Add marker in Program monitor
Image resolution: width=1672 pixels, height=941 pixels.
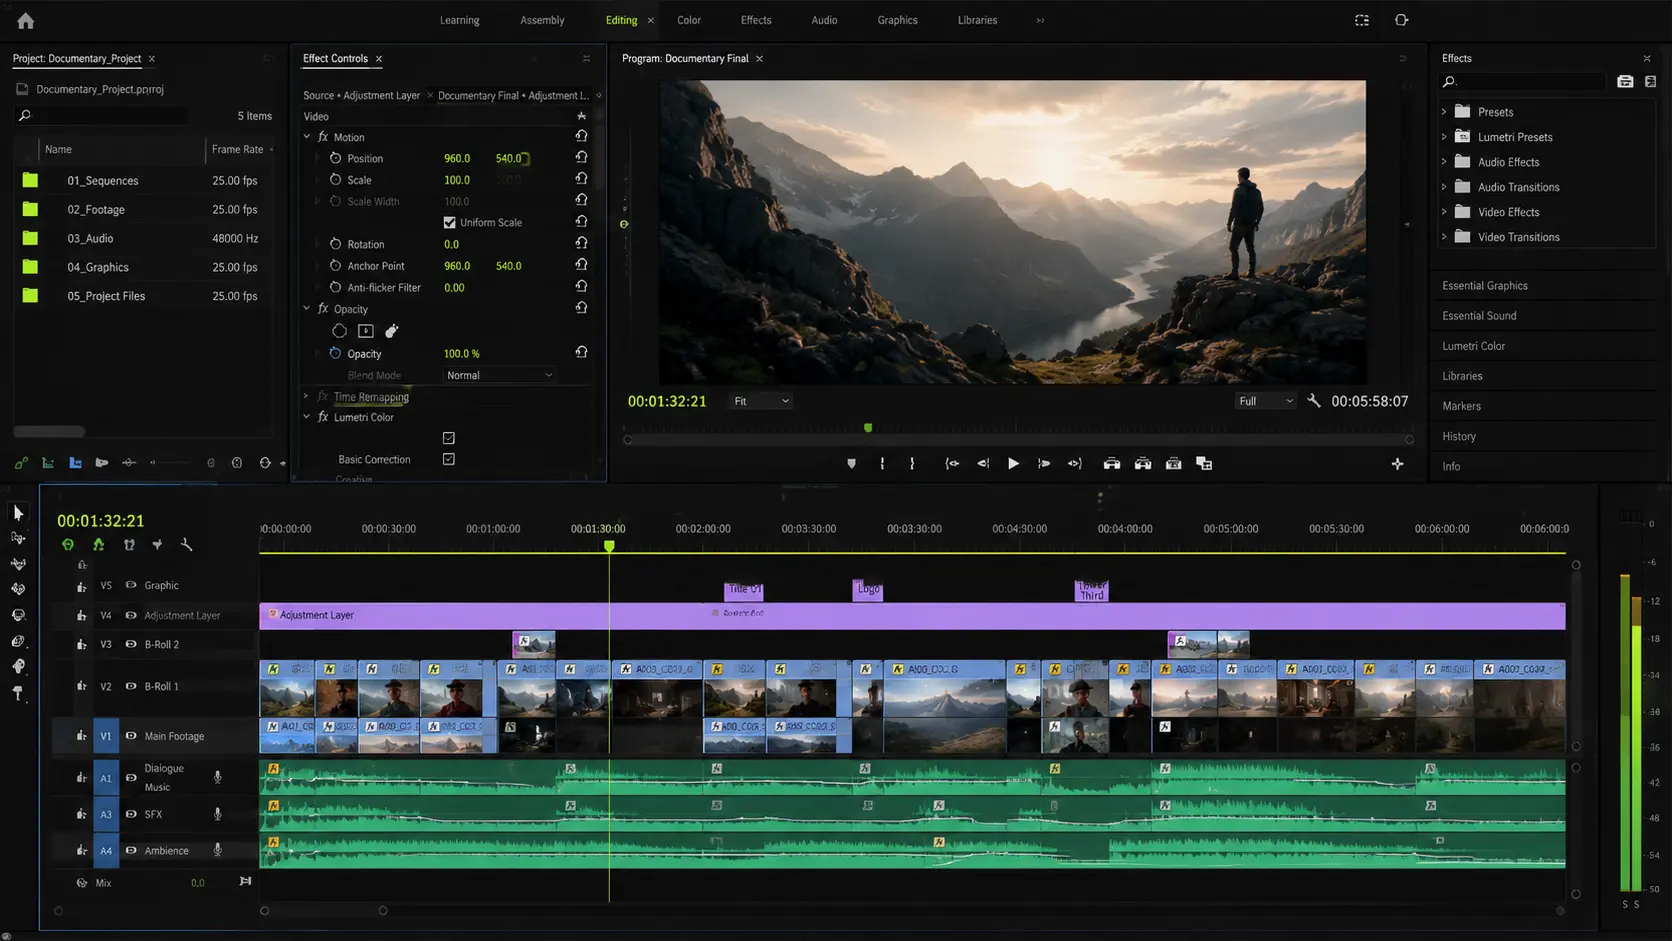click(x=851, y=464)
